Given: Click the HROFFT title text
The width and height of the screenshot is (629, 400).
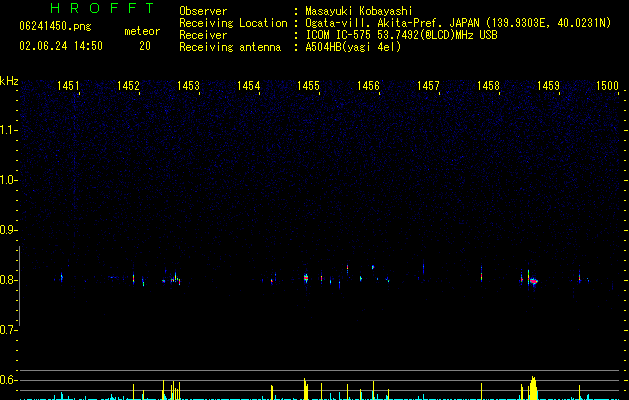Looking at the screenshot, I should coord(102,8).
